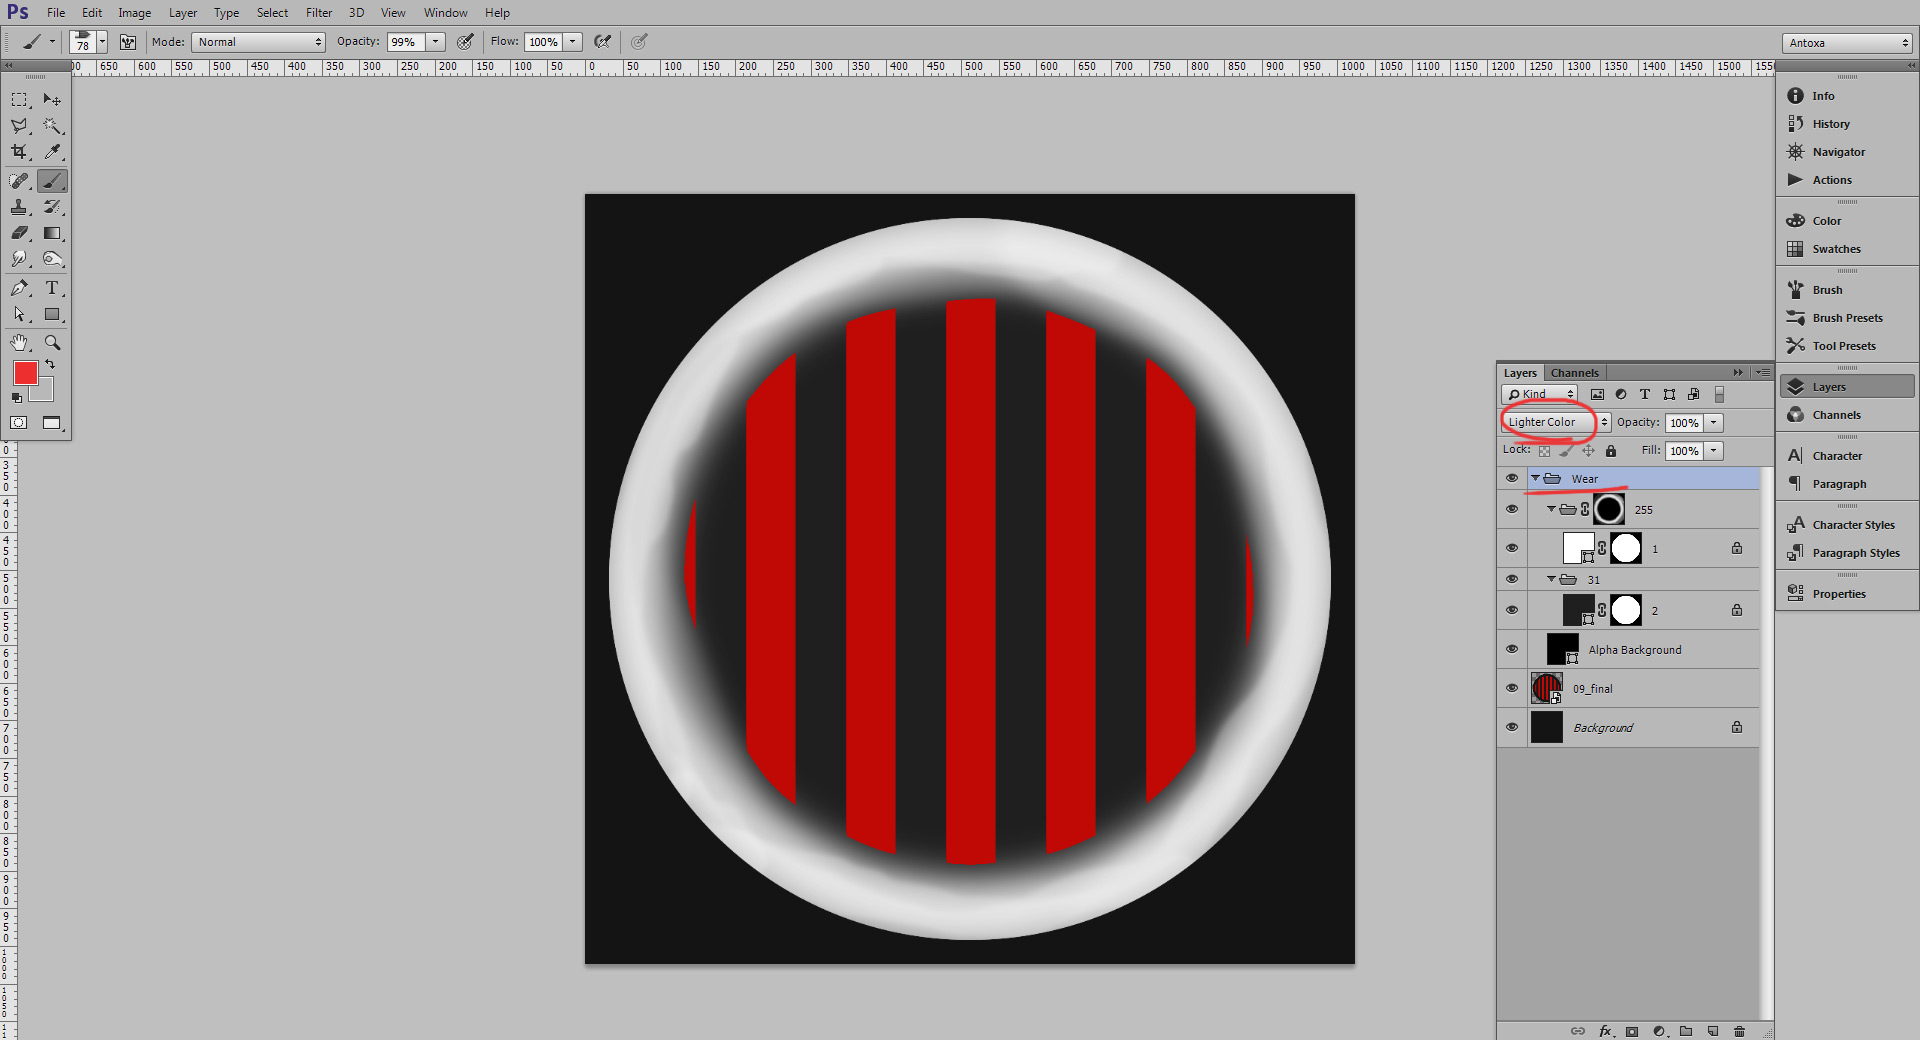1920x1040 pixels.
Task: Open the layer filter Kind dropdown
Action: (1539, 394)
